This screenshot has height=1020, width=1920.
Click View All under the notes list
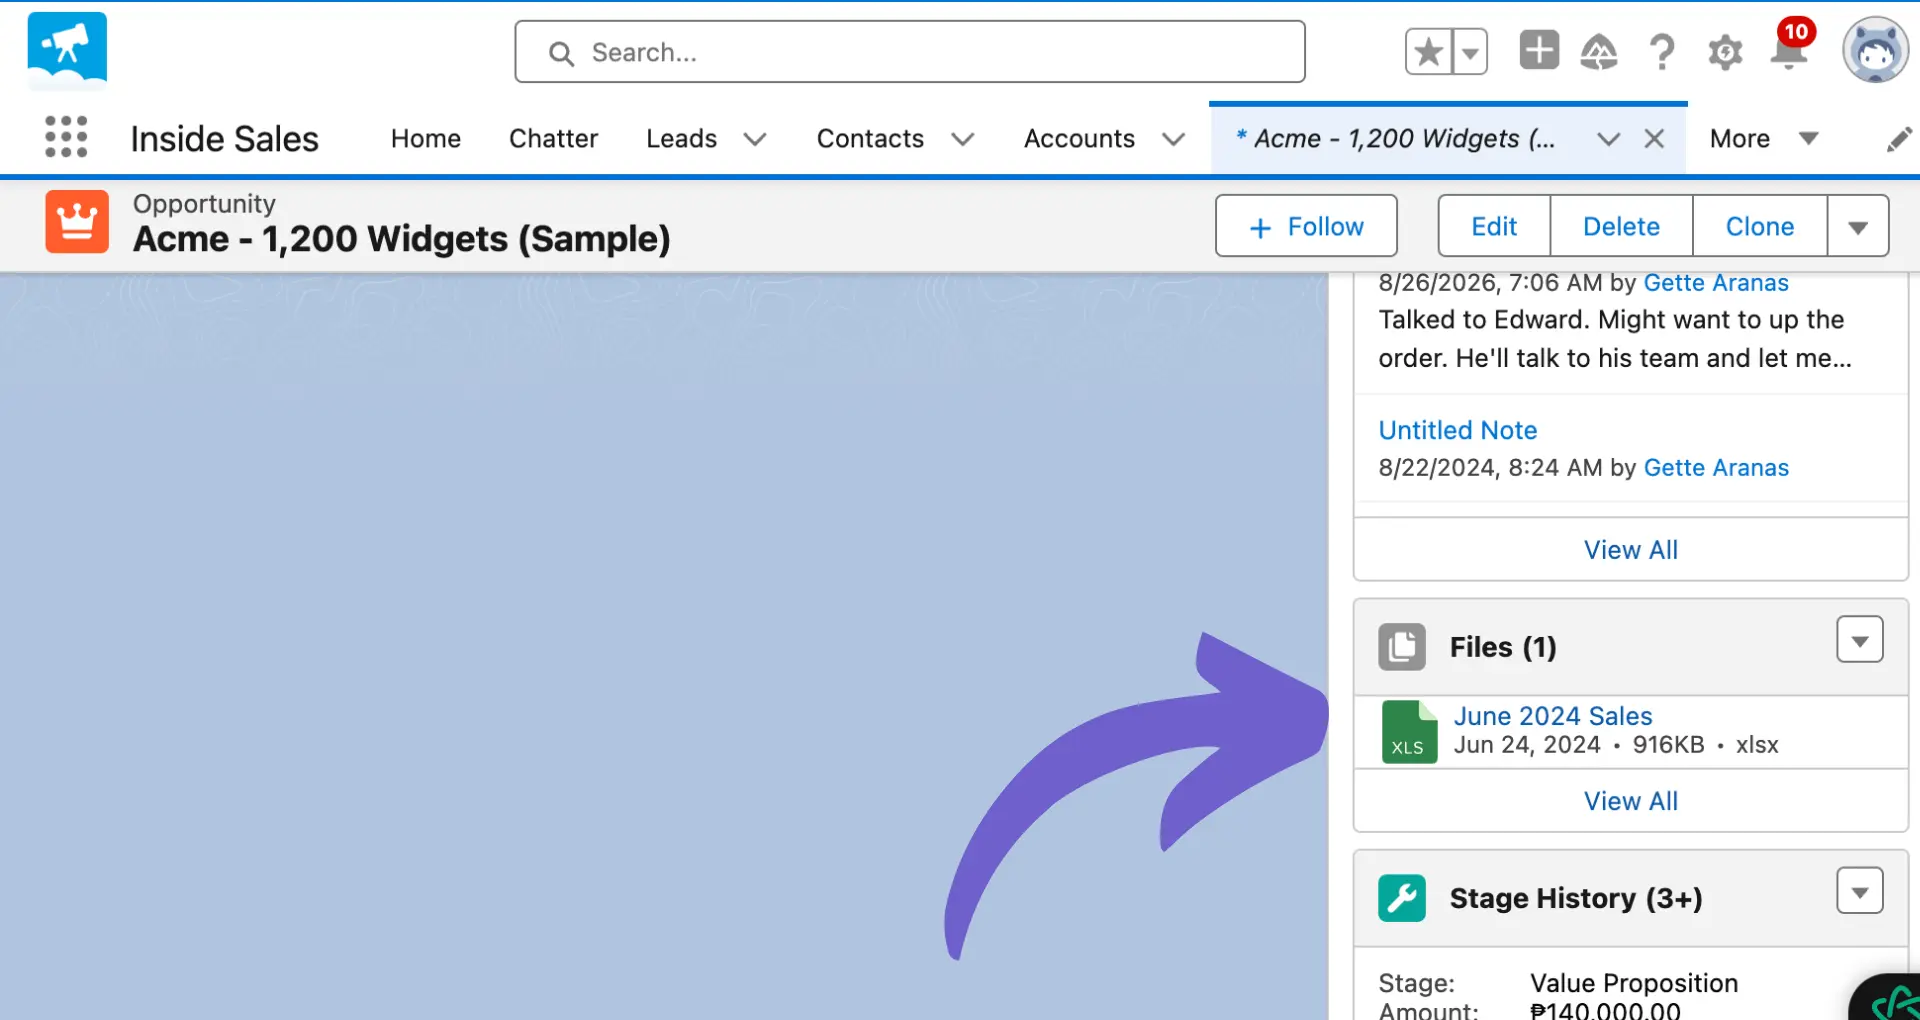click(x=1631, y=550)
